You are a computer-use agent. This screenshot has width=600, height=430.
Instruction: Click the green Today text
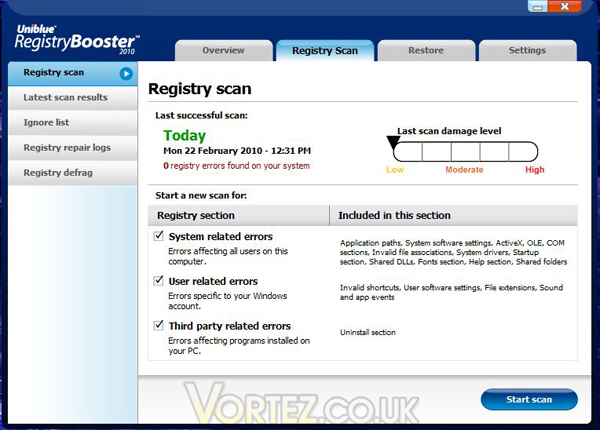tap(184, 135)
